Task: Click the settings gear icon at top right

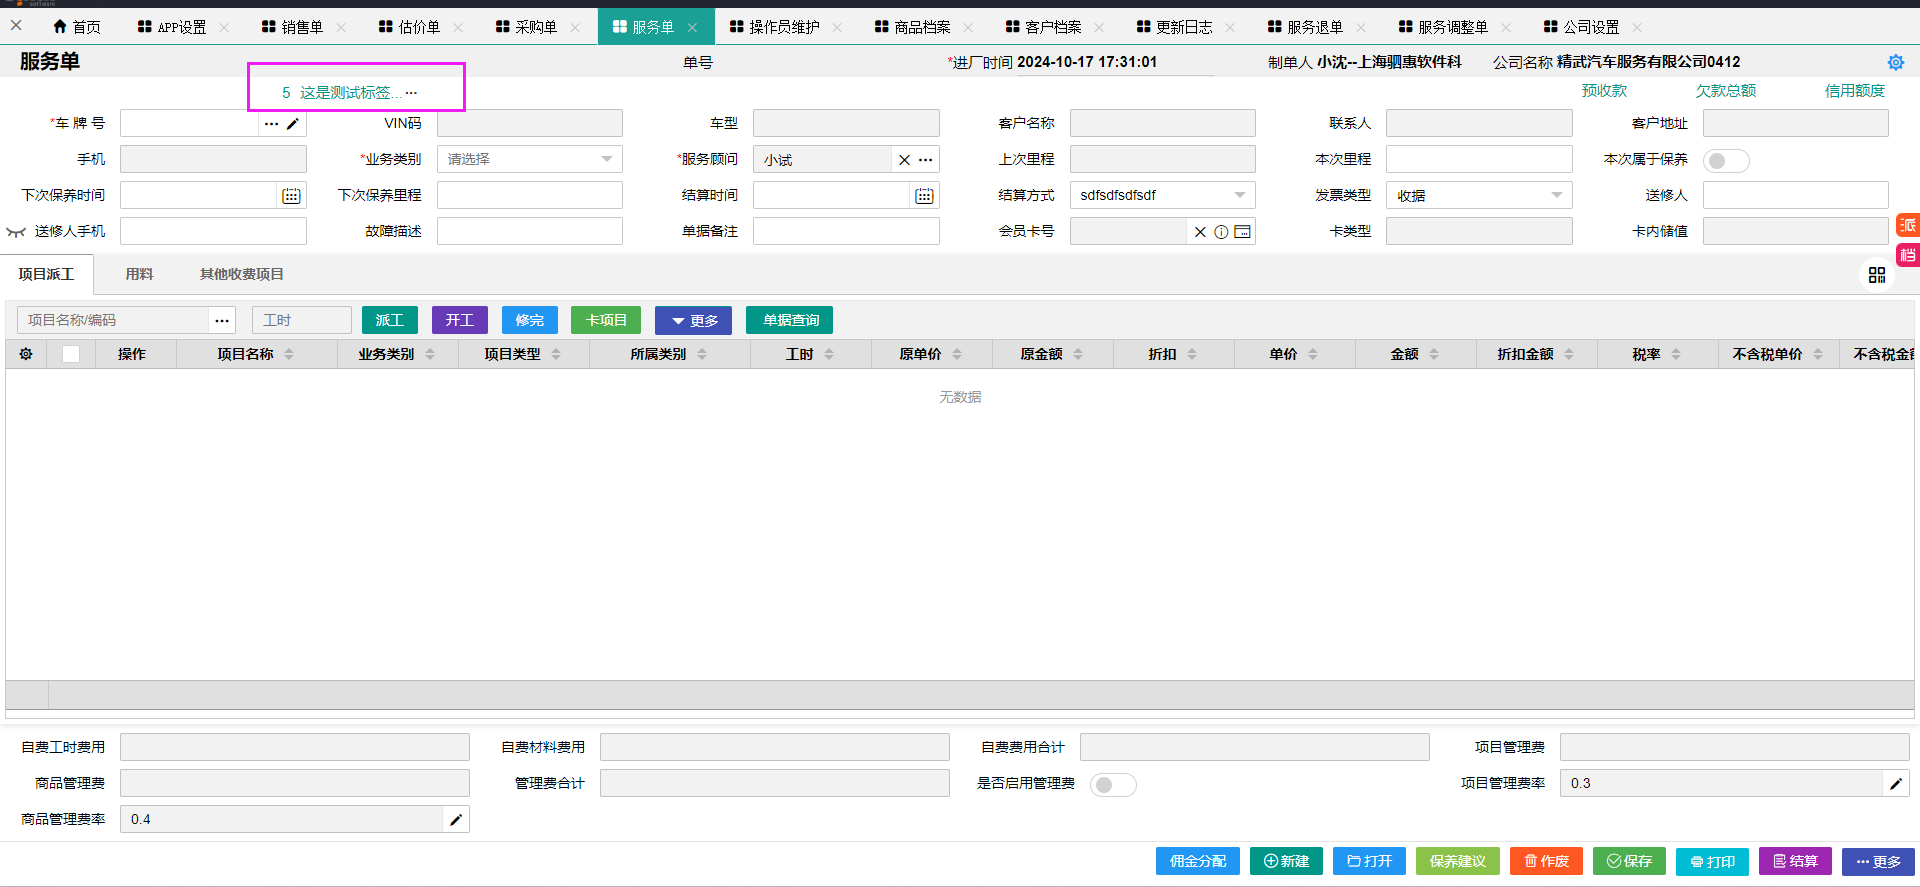Action: pyautogui.click(x=1895, y=62)
